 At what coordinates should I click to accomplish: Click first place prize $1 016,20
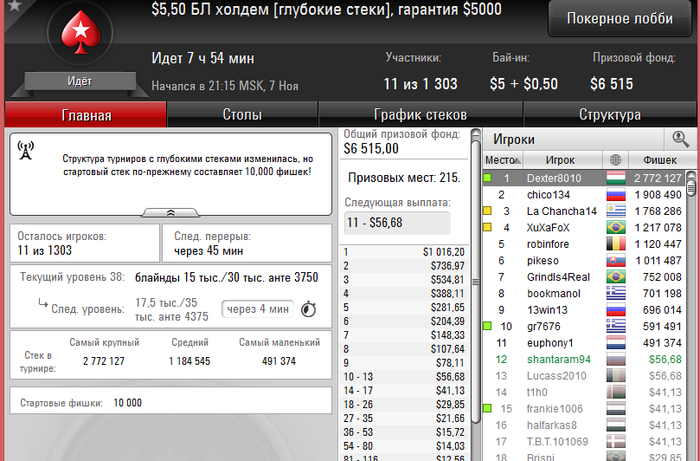click(x=443, y=252)
